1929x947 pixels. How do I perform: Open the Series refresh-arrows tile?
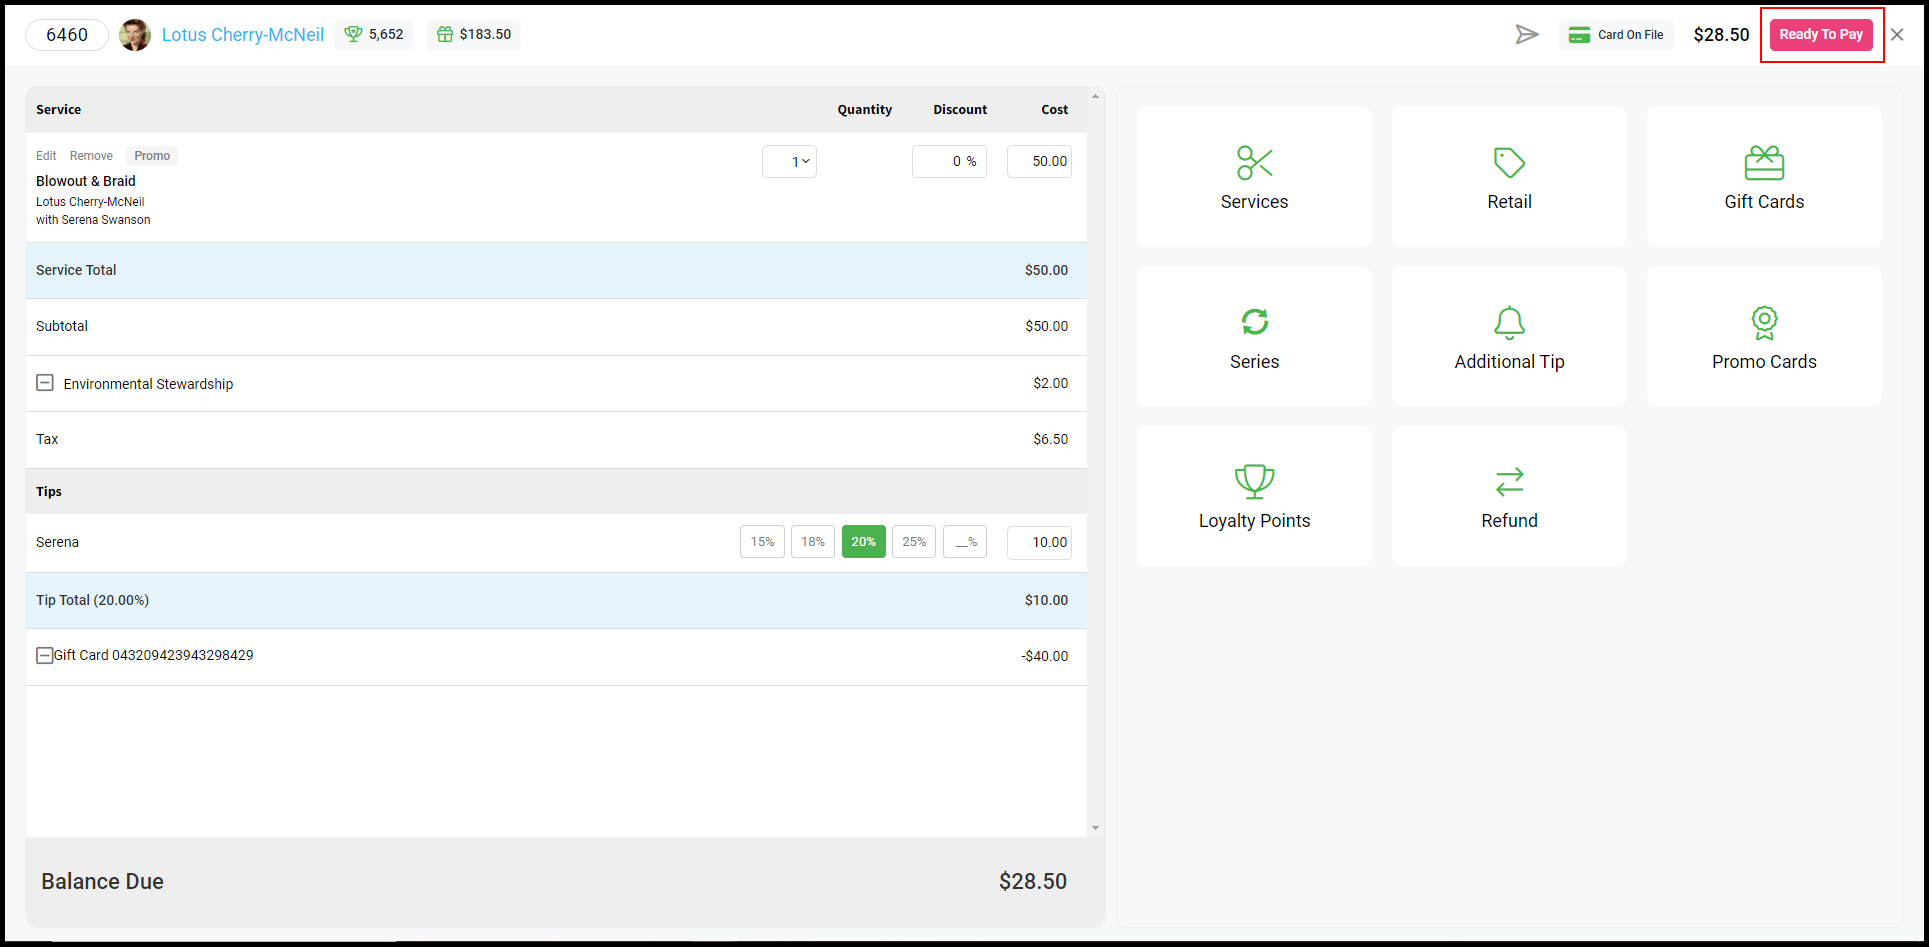coord(1254,336)
